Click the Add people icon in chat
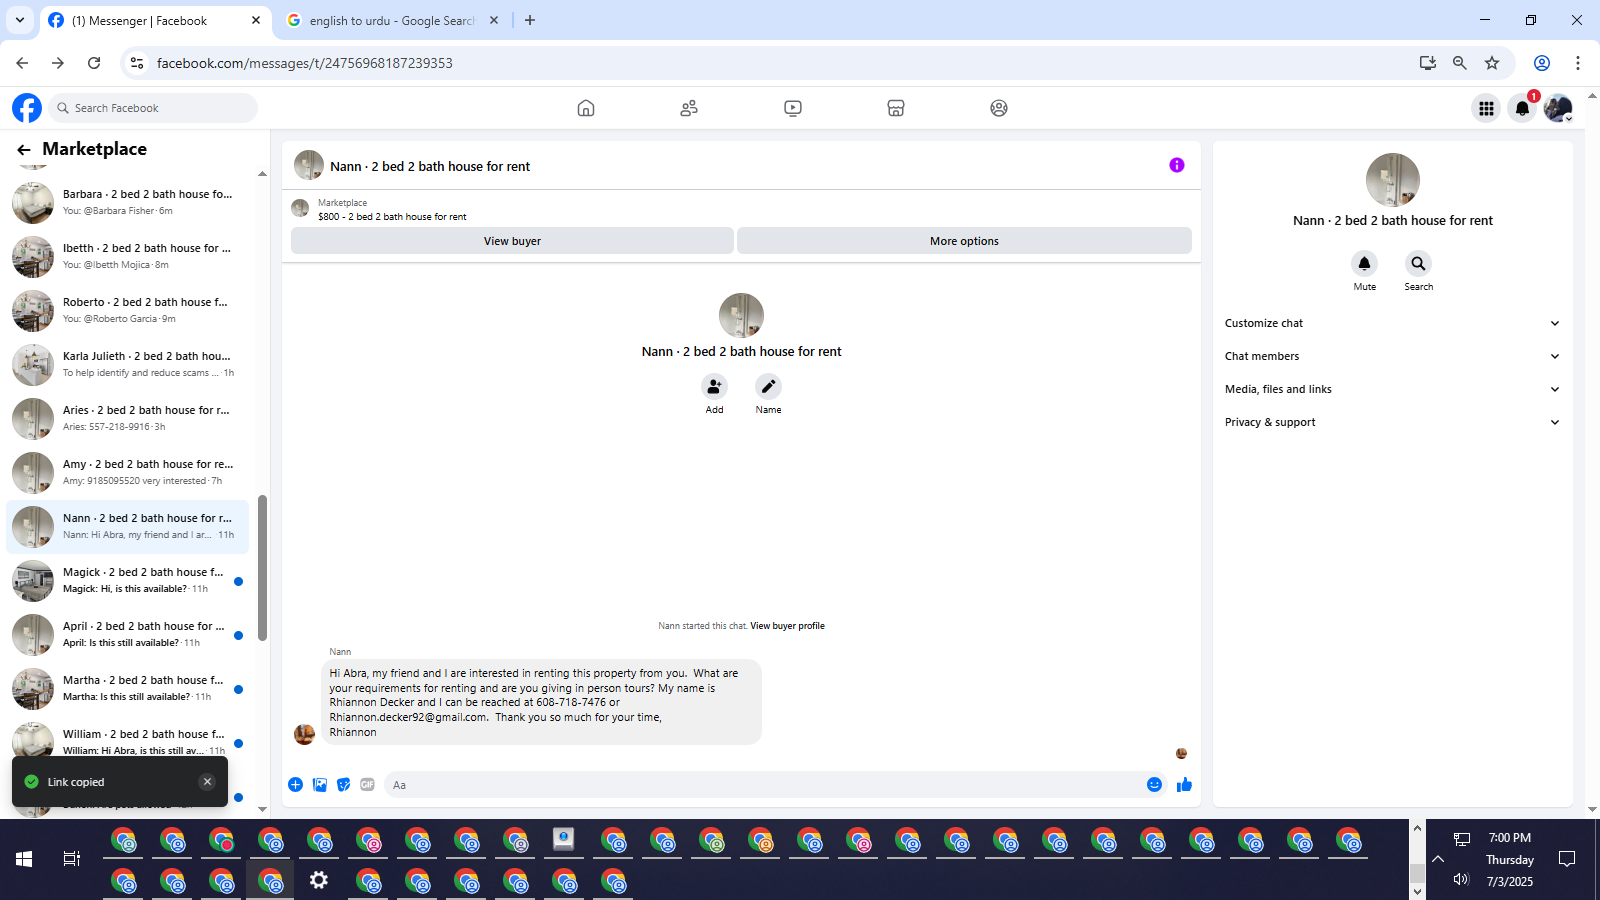The image size is (1600, 900). point(714,386)
